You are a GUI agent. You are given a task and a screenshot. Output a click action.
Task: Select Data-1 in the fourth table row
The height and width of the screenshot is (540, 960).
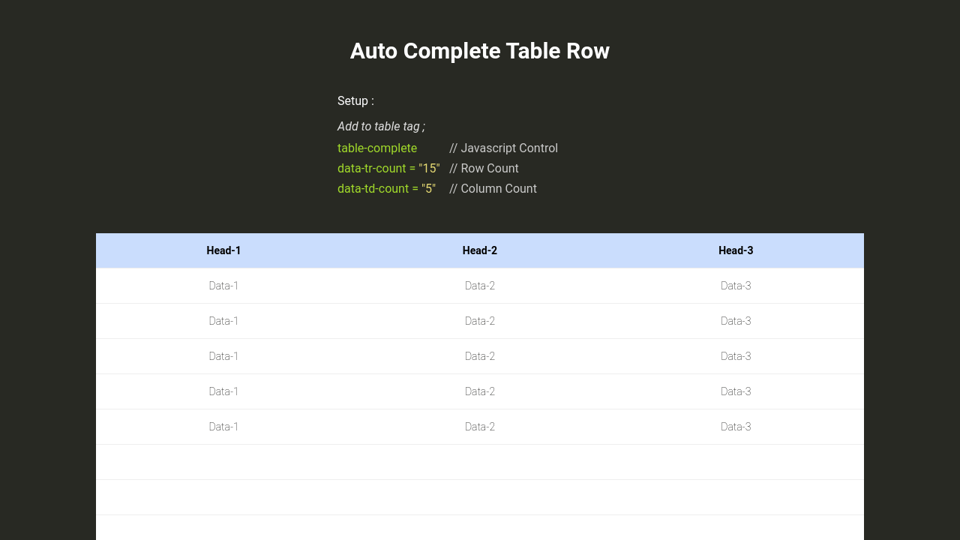tap(223, 391)
